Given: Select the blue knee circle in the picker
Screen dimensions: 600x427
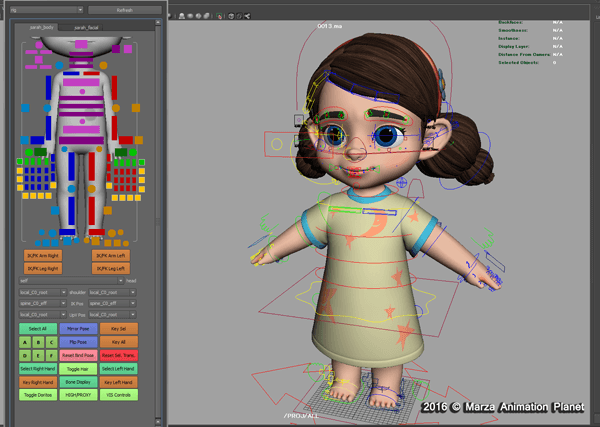Looking at the screenshot, I should 72,189.
